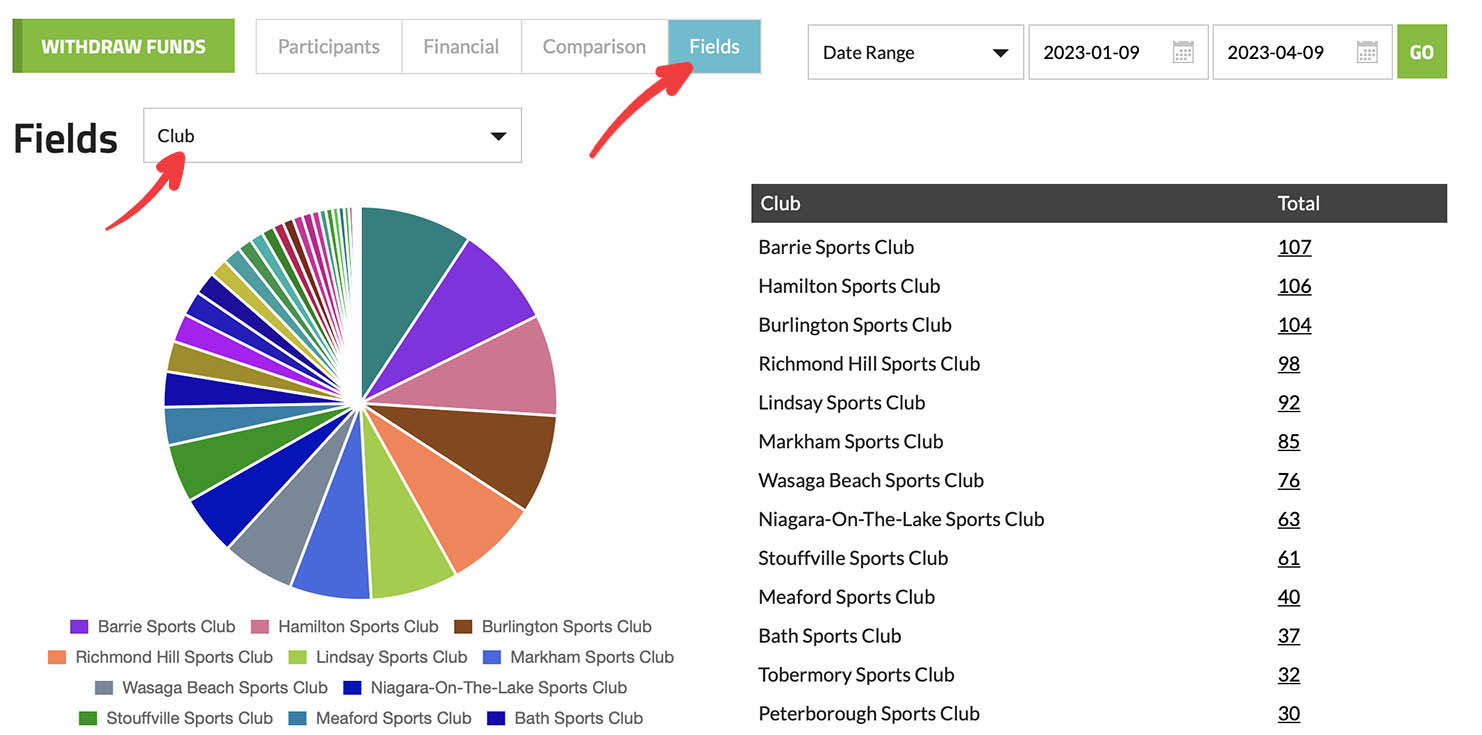Click the start date field 2023-01-09

[1092, 53]
